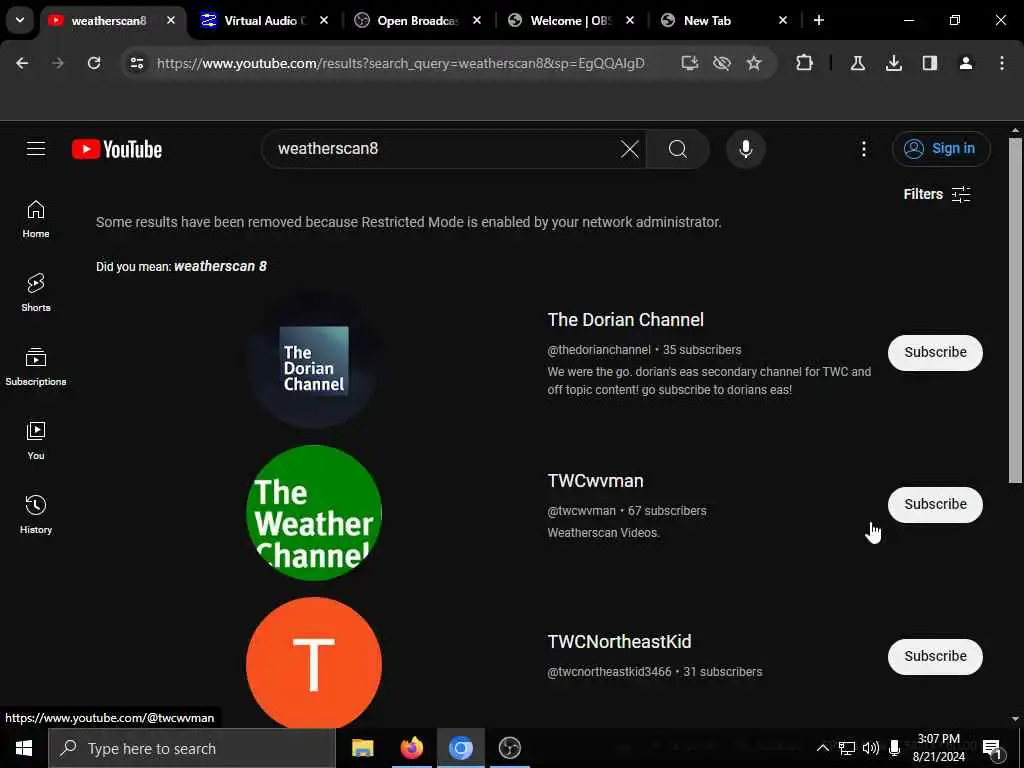
Task: Open OBS Studio from the taskbar
Action: [x=509, y=748]
